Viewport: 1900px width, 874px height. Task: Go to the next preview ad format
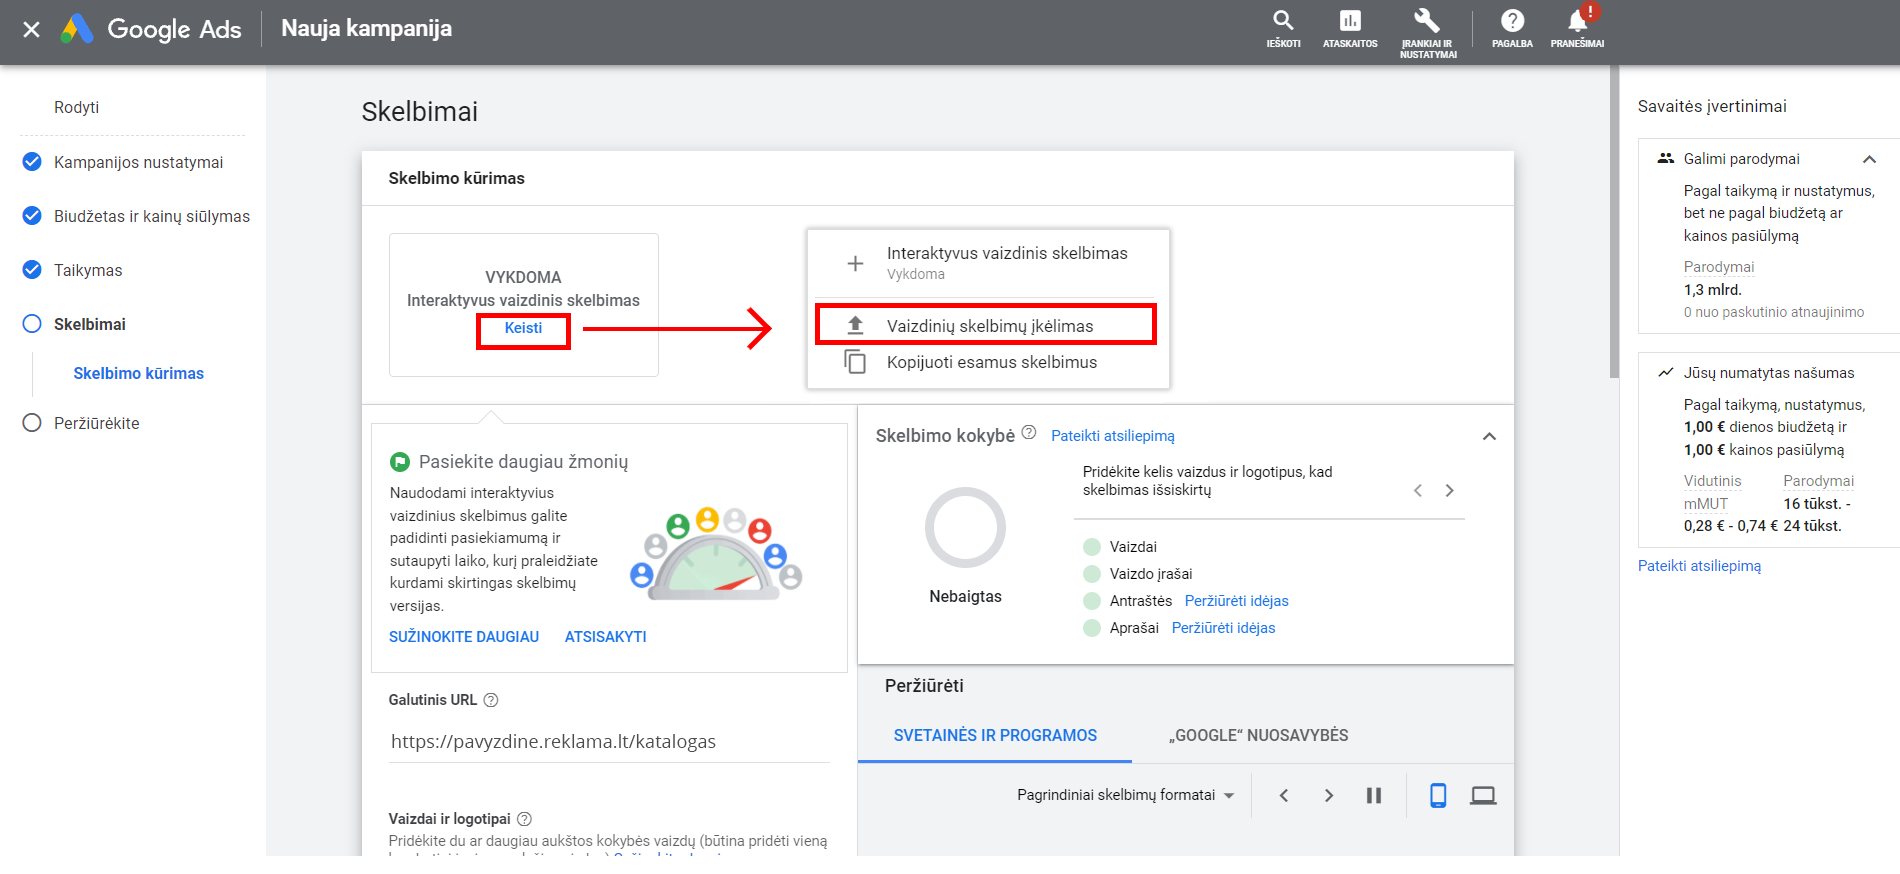coord(1328,795)
